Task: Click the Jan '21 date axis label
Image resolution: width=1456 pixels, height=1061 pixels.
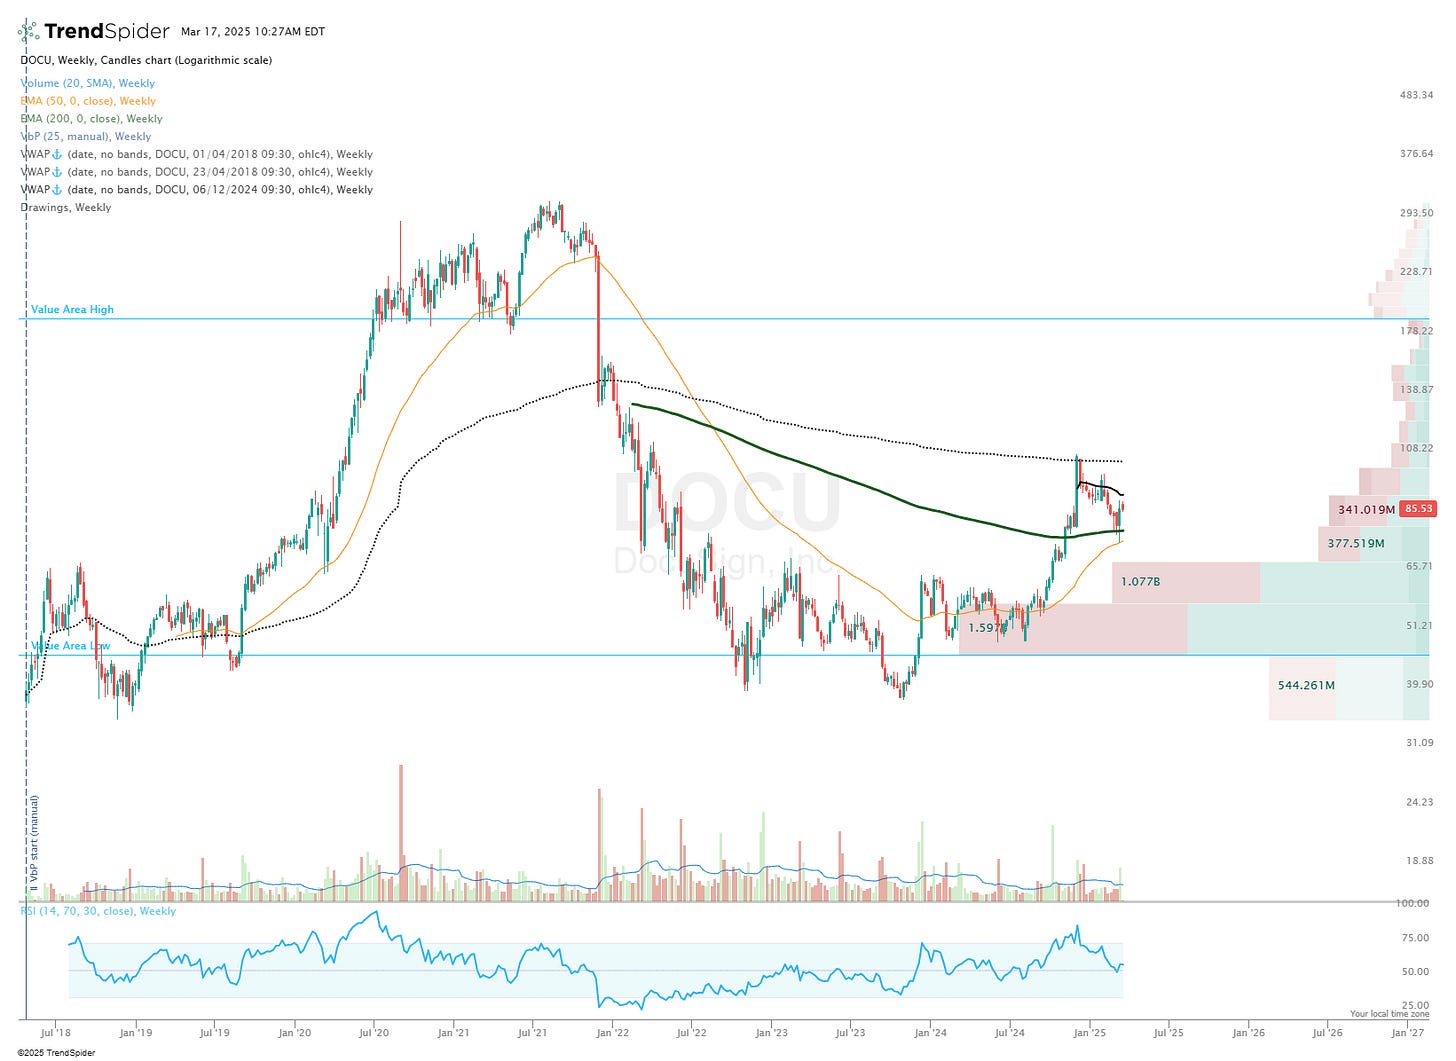Action: tap(453, 1033)
